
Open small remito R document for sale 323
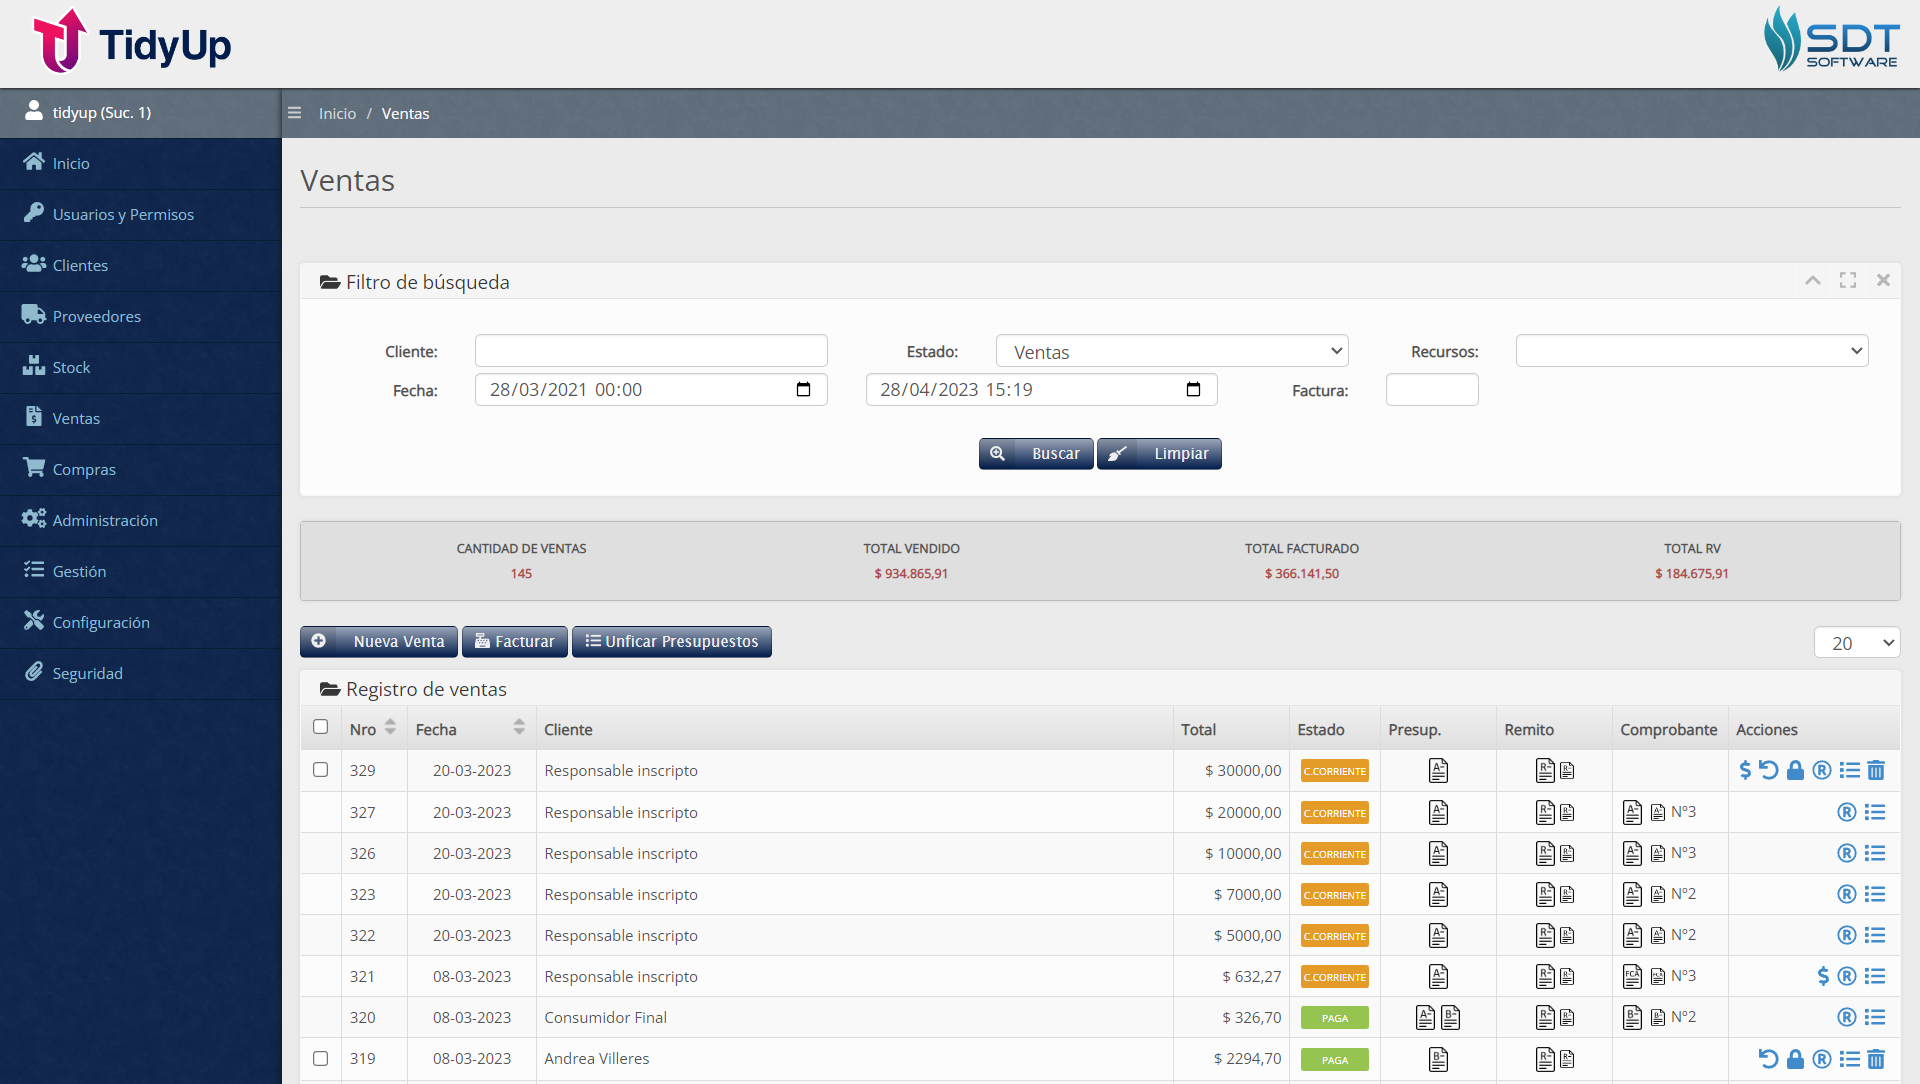point(1567,895)
